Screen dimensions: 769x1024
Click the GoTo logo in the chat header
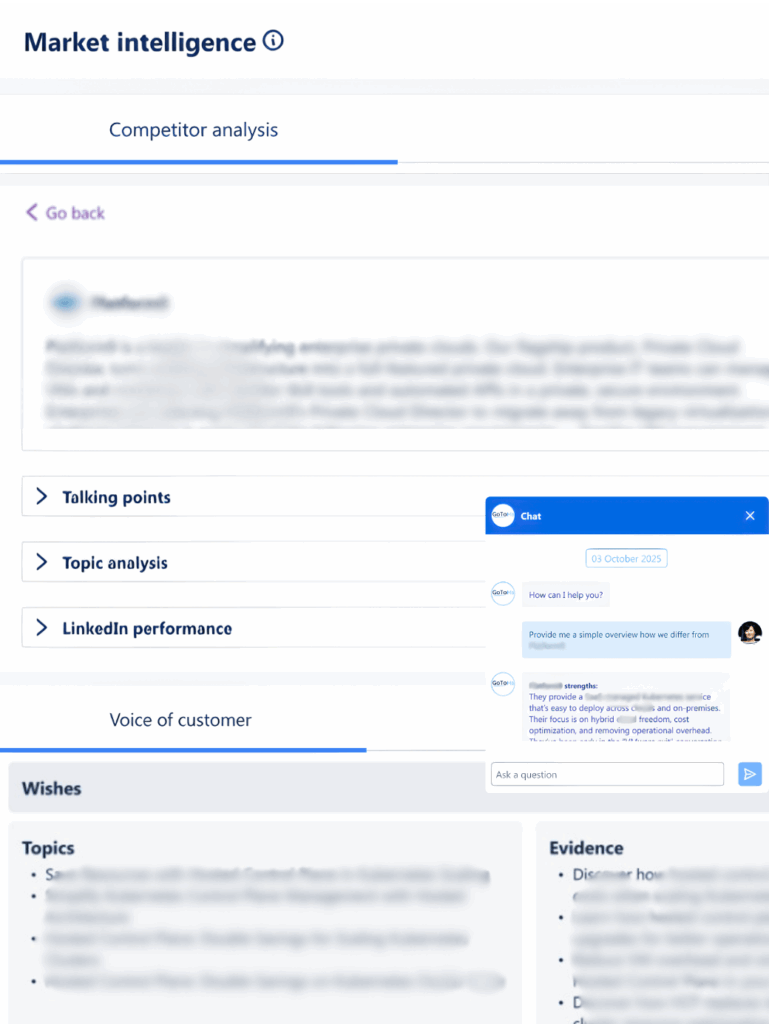coord(502,516)
